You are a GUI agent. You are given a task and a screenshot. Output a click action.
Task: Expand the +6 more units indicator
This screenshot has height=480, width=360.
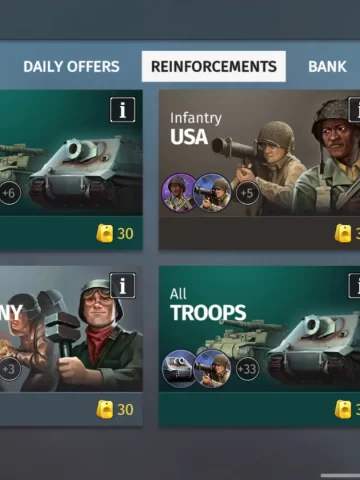[9, 193]
